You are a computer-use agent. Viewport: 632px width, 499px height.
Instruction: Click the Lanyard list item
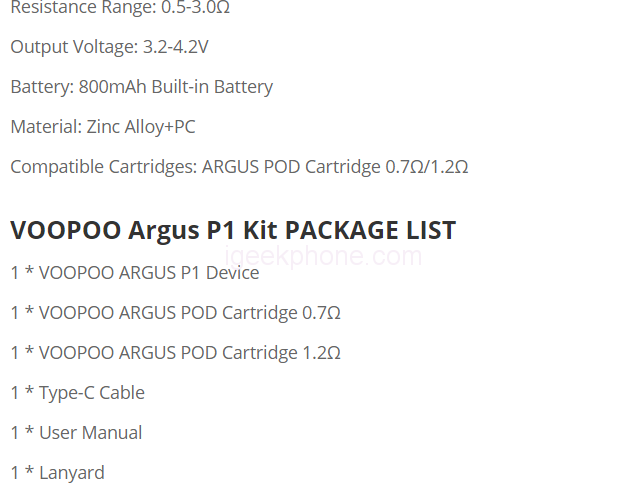click(58, 473)
